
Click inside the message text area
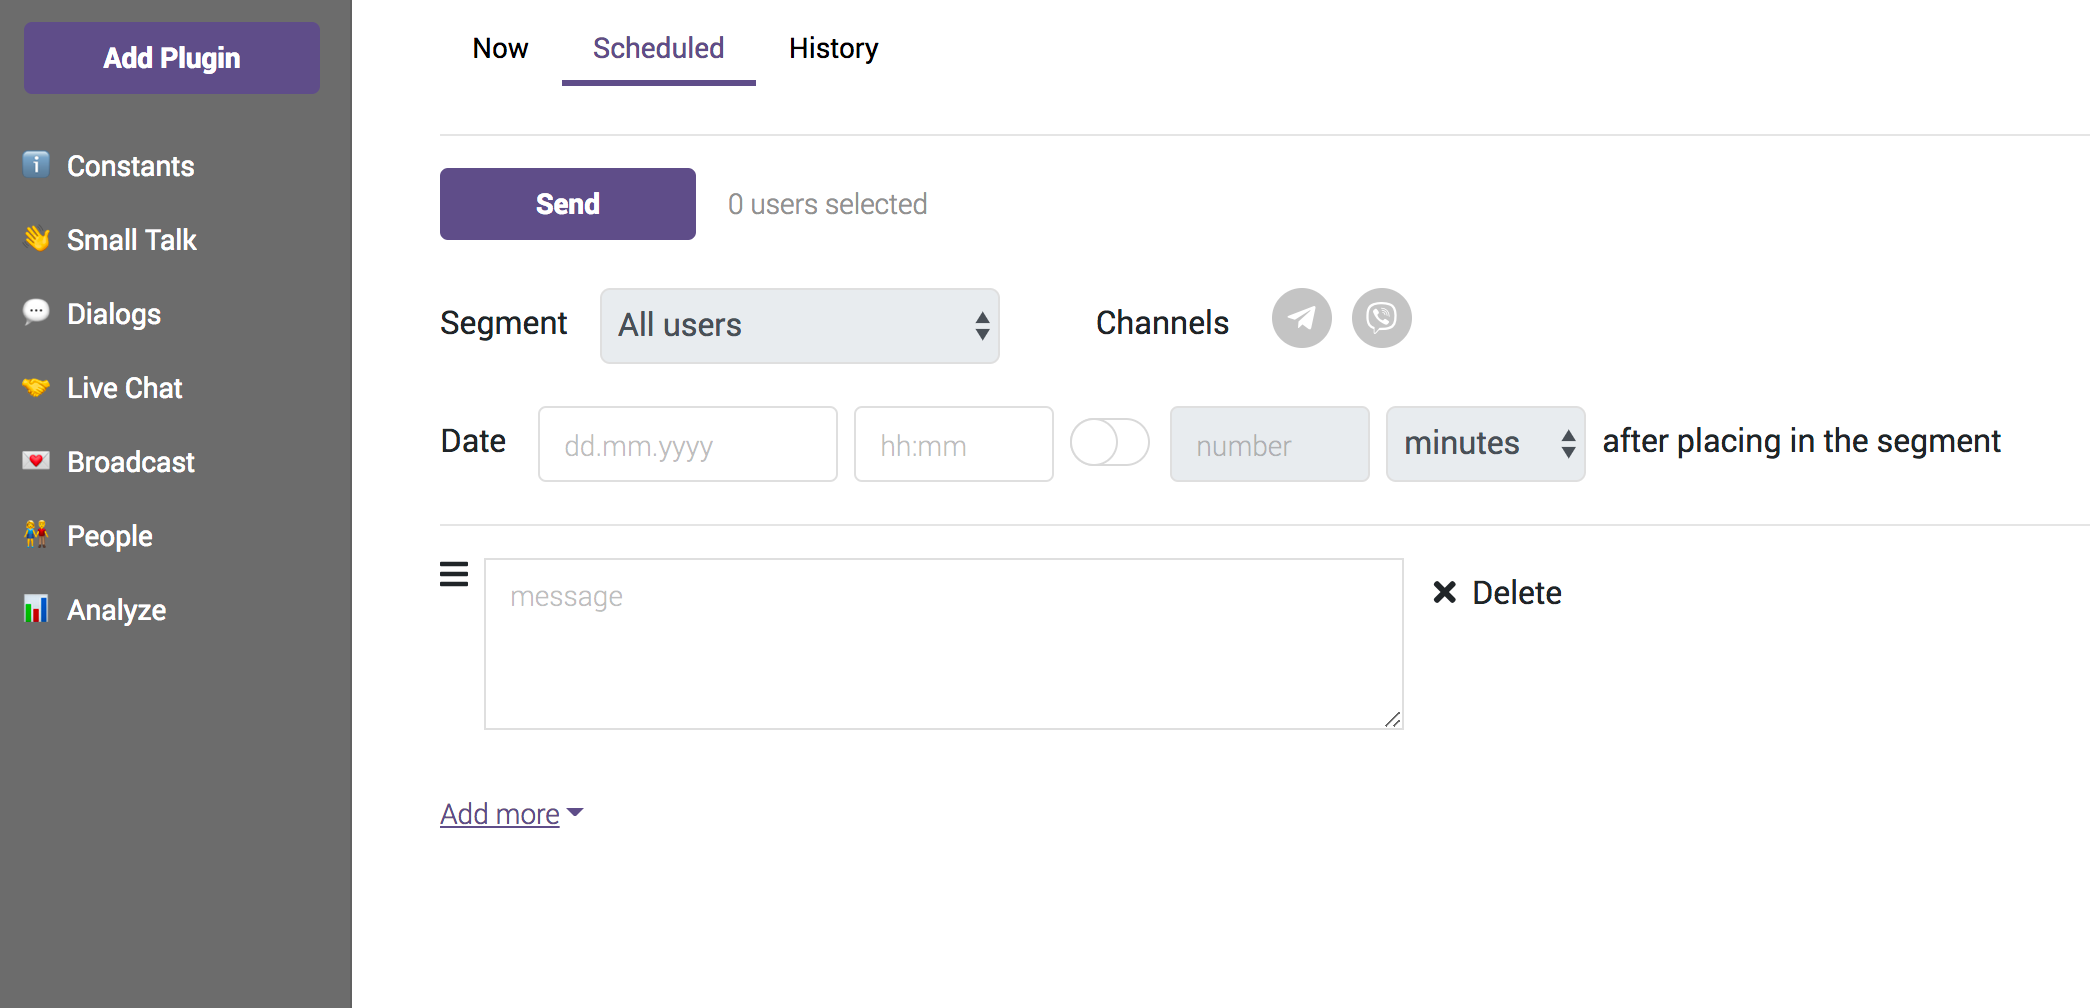(x=944, y=644)
